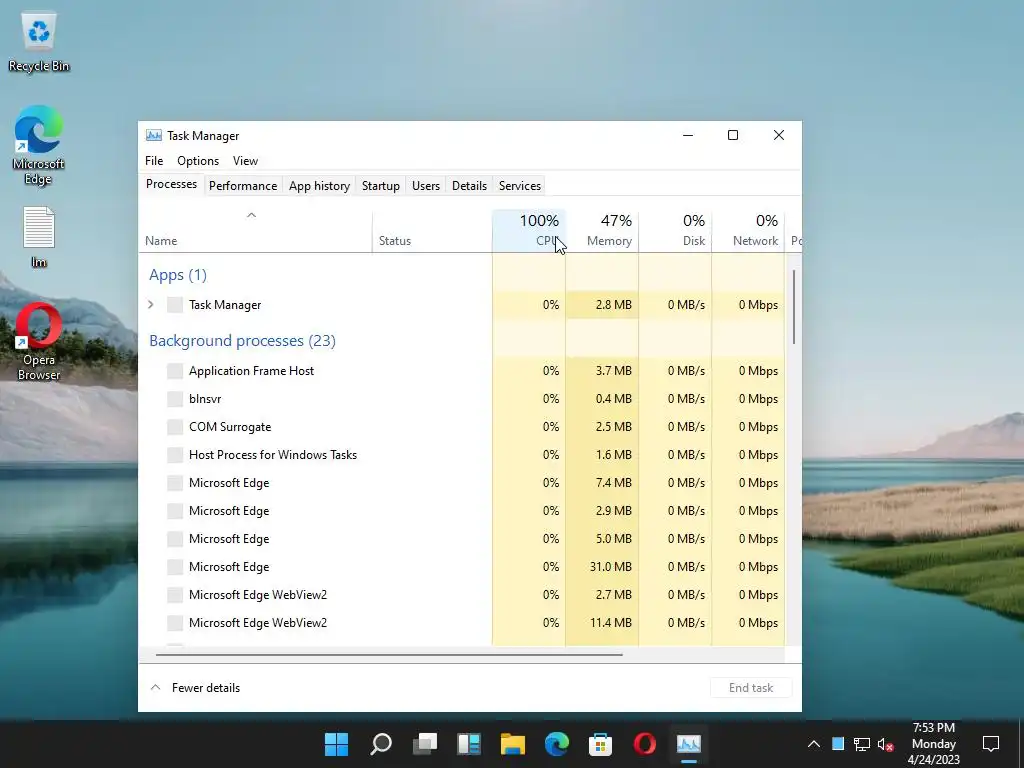Select the Microsoft Edge desktop shortcut
Viewport: 1024px width, 768px height.
[39, 145]
